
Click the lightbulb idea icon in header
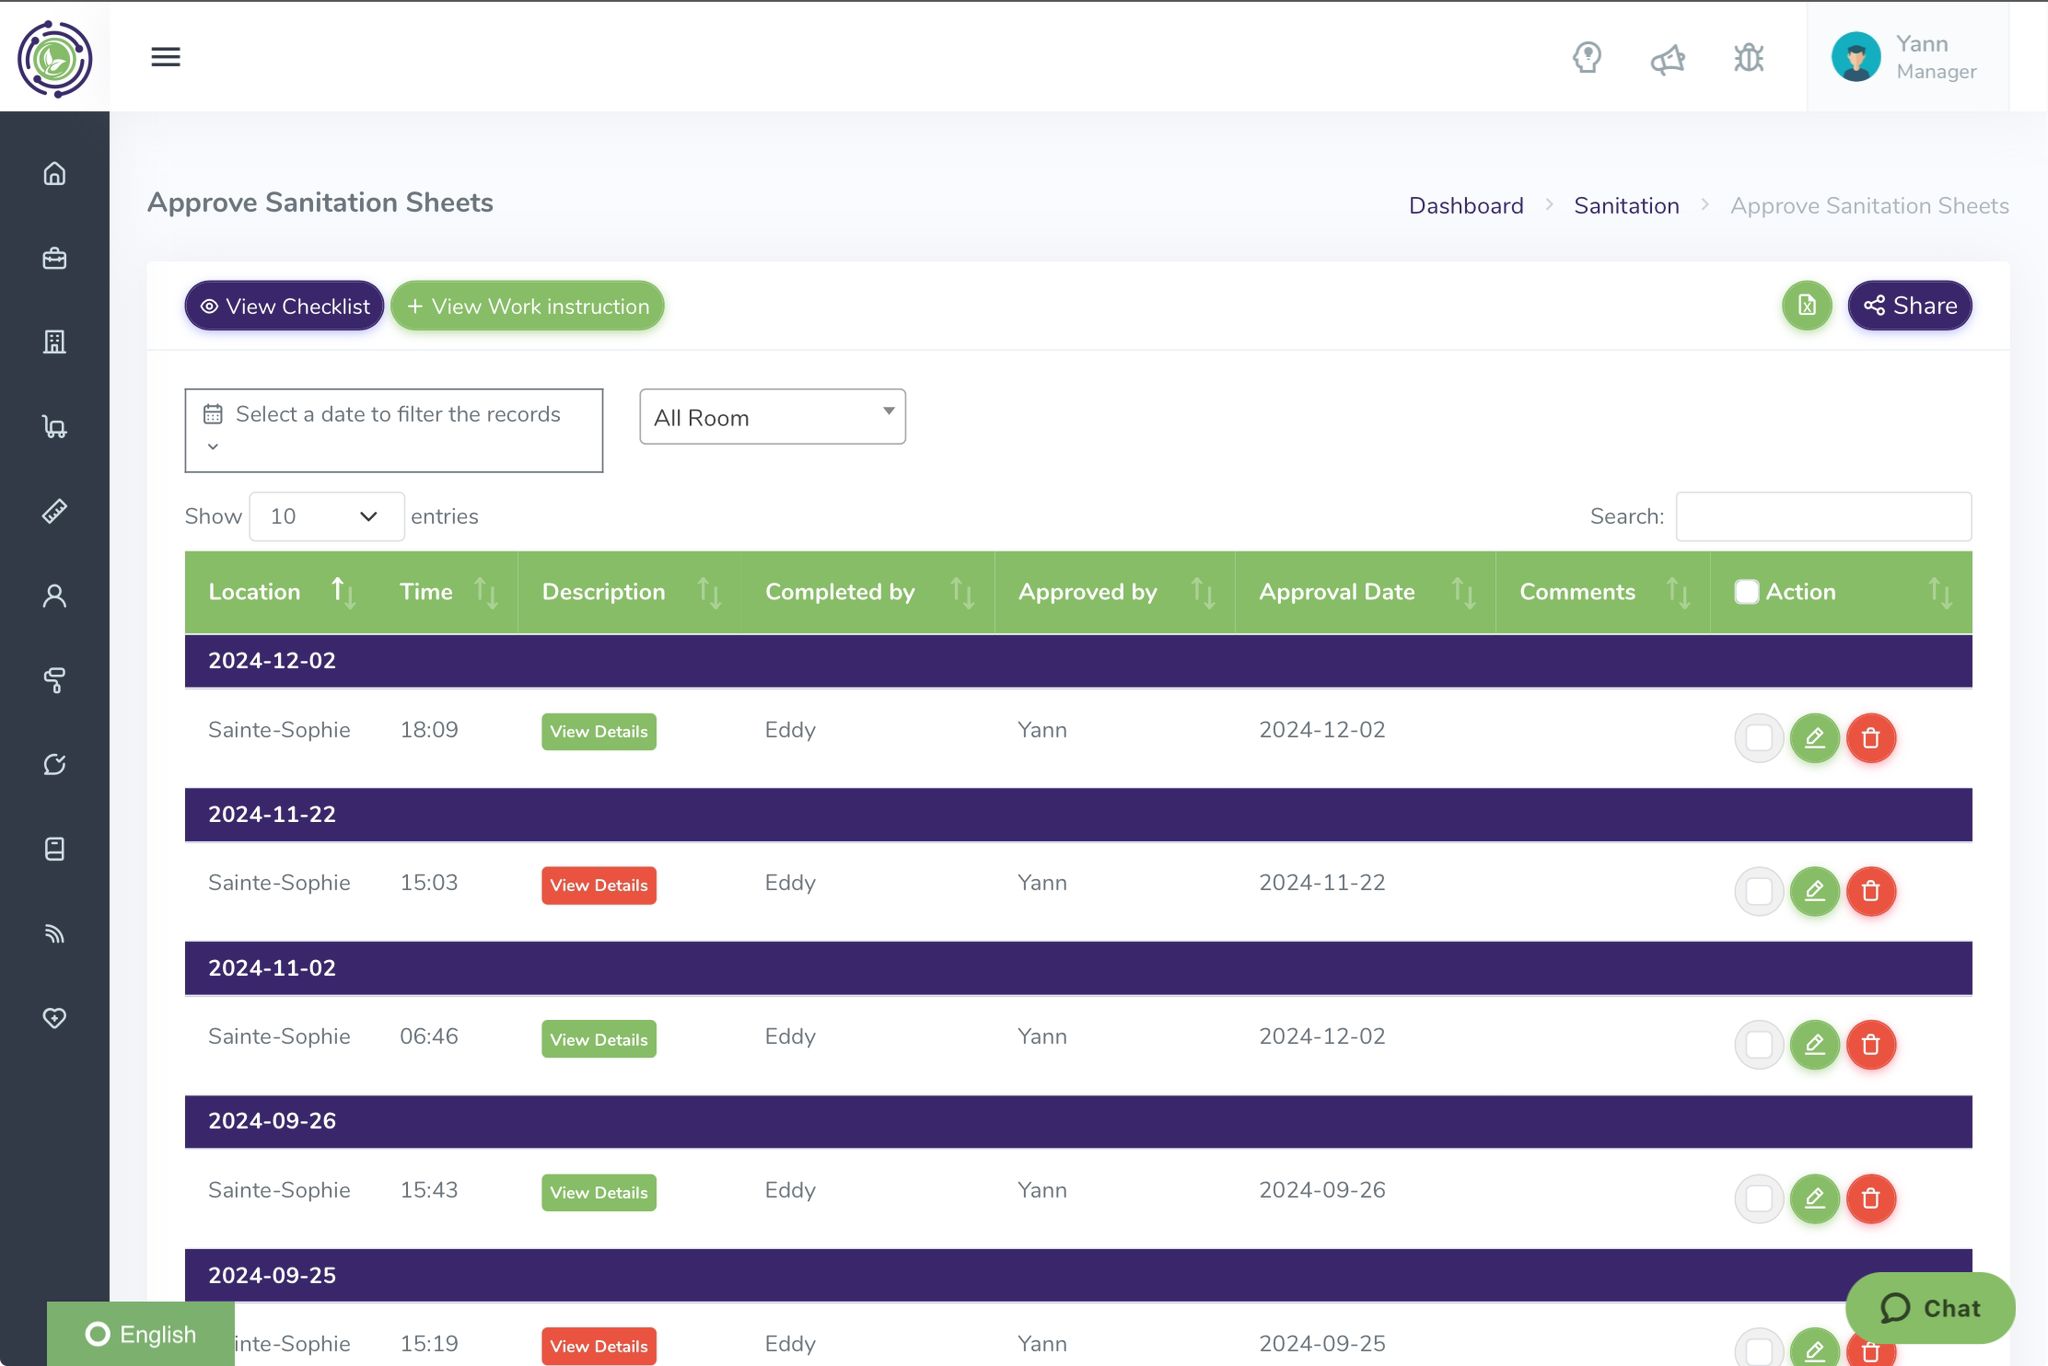click(x=1587, y=58)
